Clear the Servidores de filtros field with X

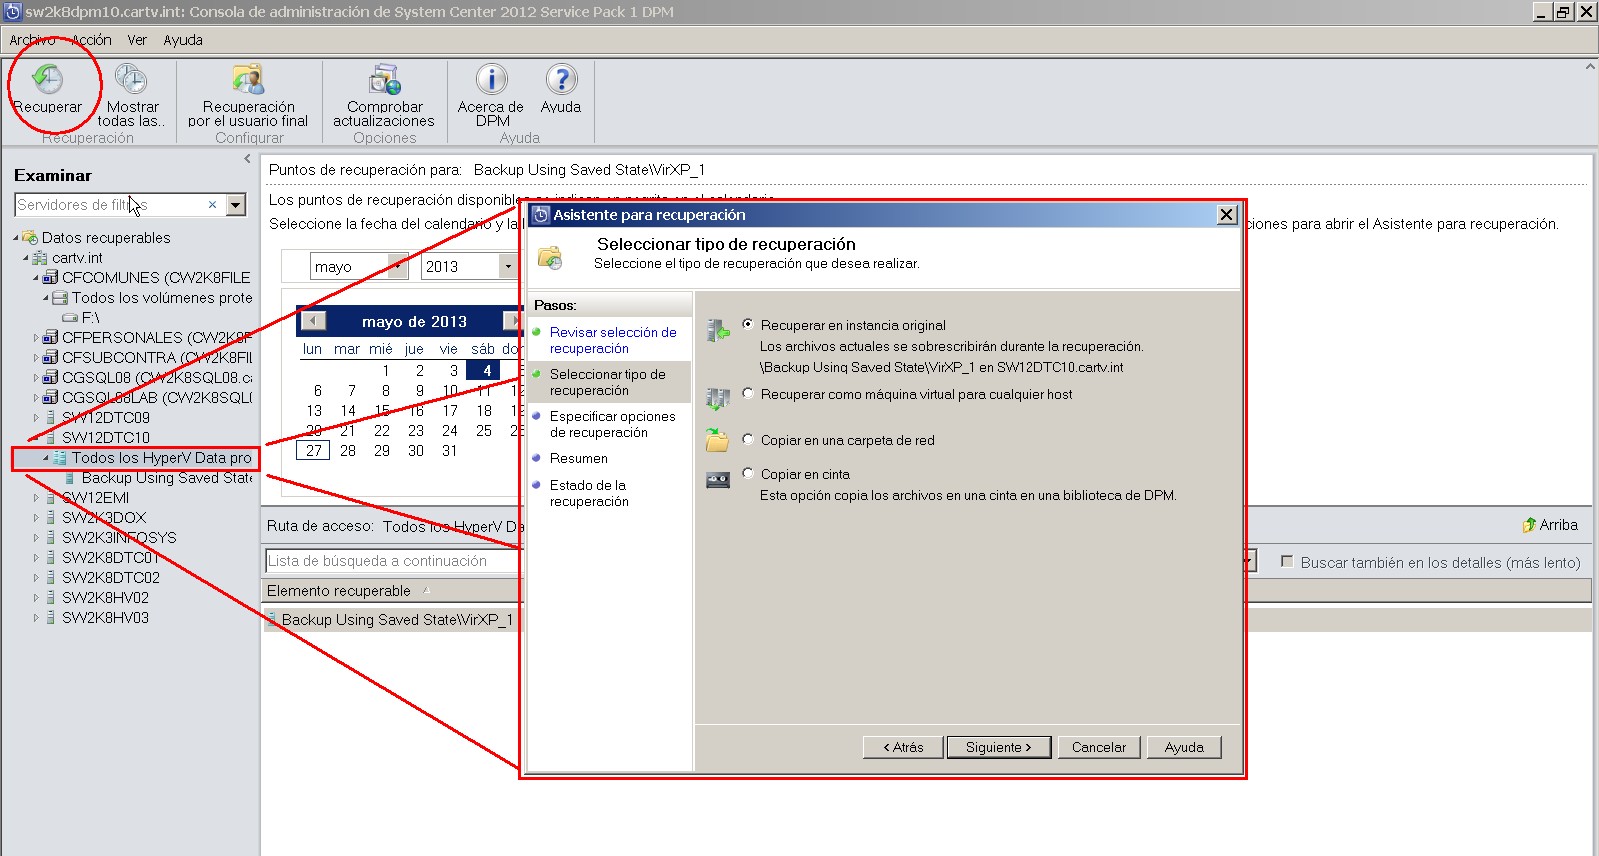point(212,205)
